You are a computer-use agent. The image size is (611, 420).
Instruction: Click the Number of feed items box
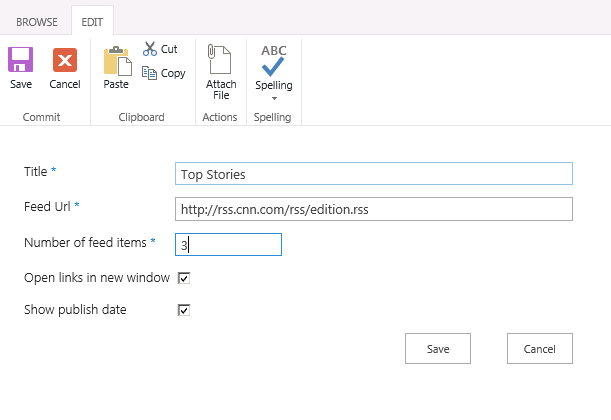click(228, 245)
